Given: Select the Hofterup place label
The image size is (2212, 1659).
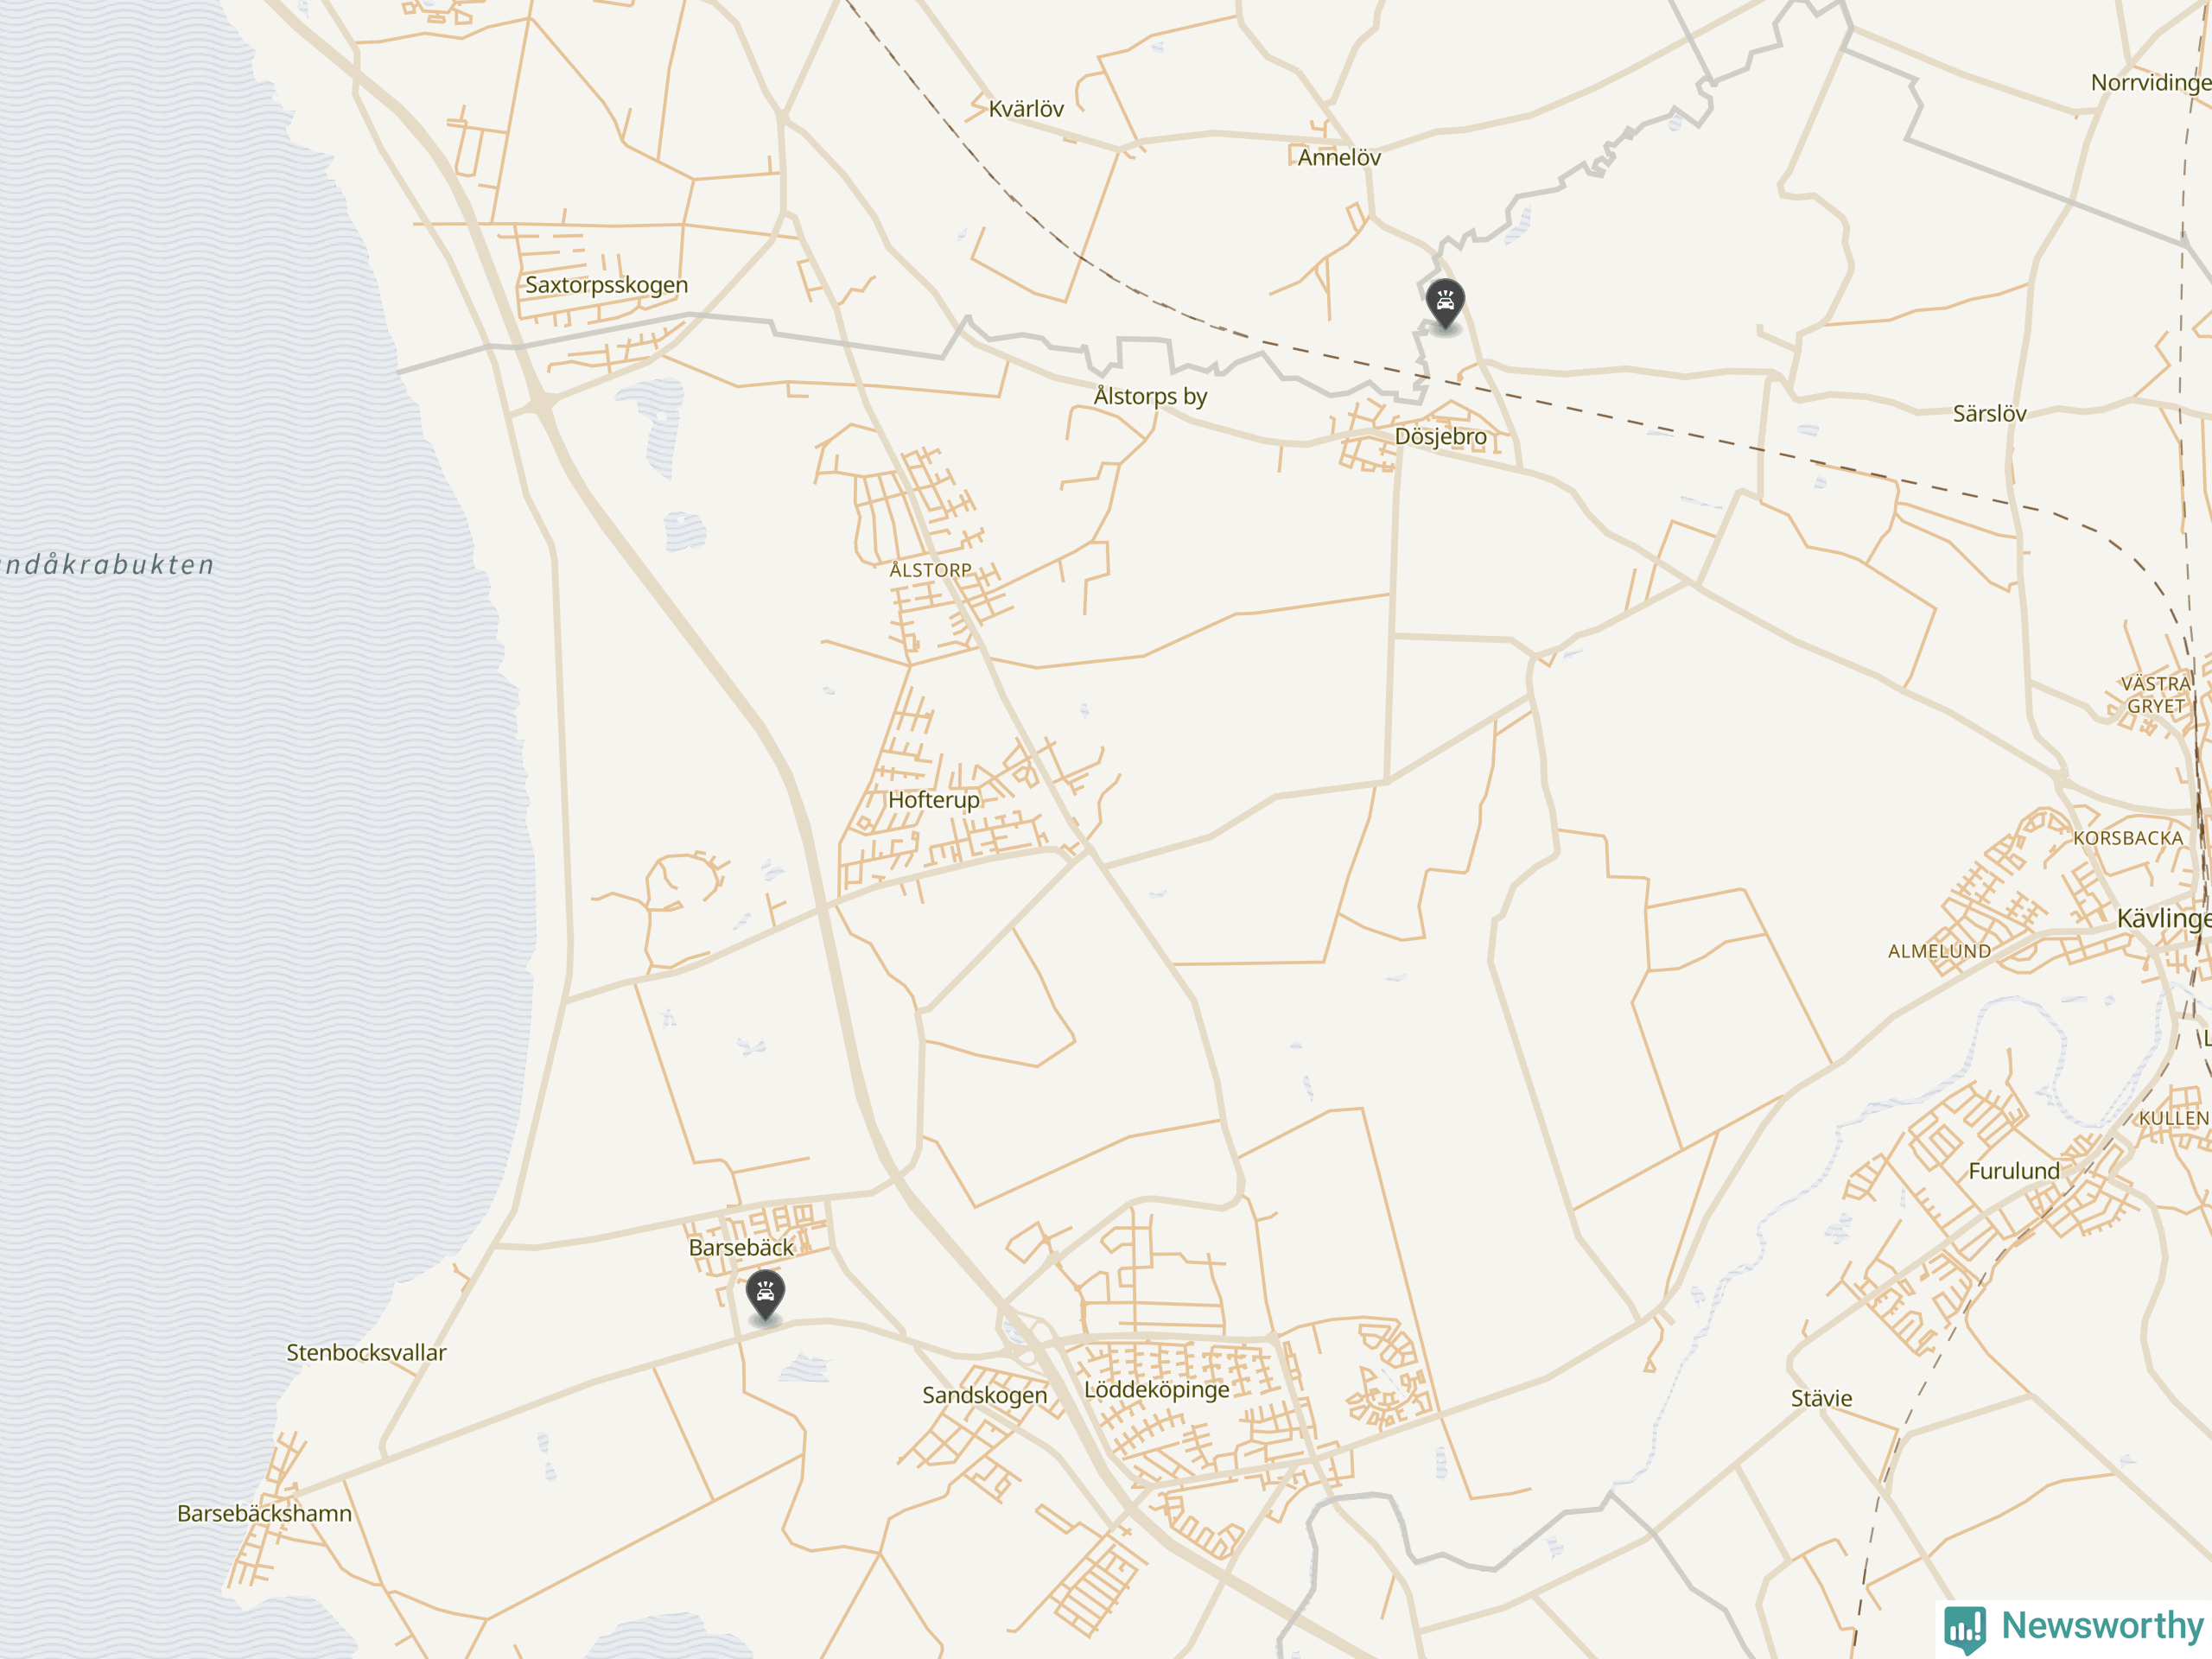Looking at the screenshot, I should click(x=934, y=800).
